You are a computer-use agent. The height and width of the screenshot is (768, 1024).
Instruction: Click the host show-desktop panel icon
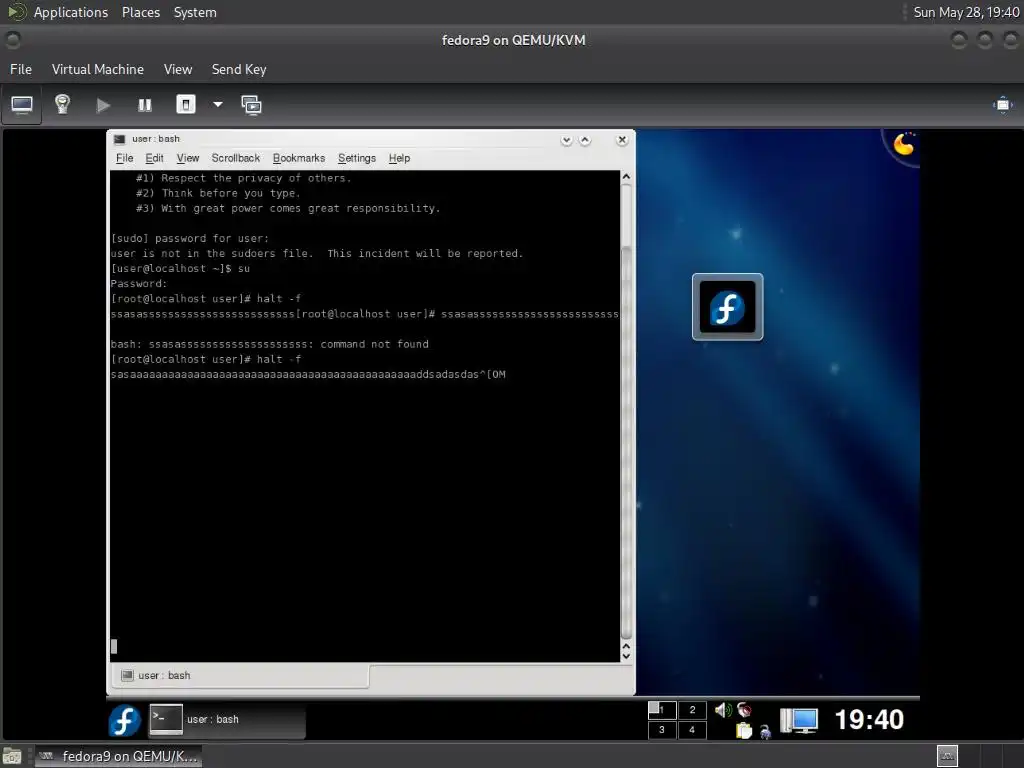point(12,756)
